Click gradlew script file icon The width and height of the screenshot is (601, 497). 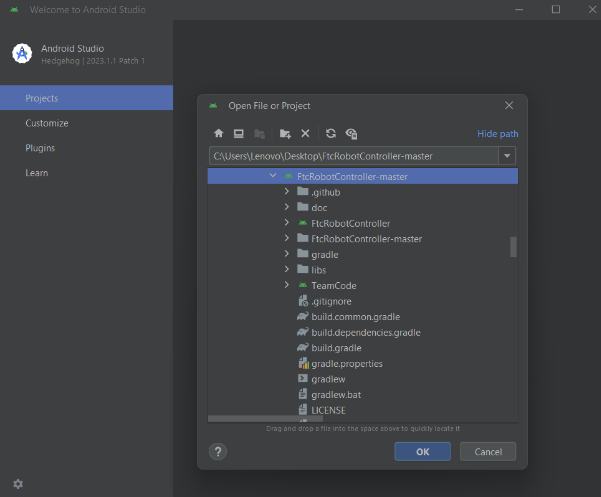(x=303, y=379)
